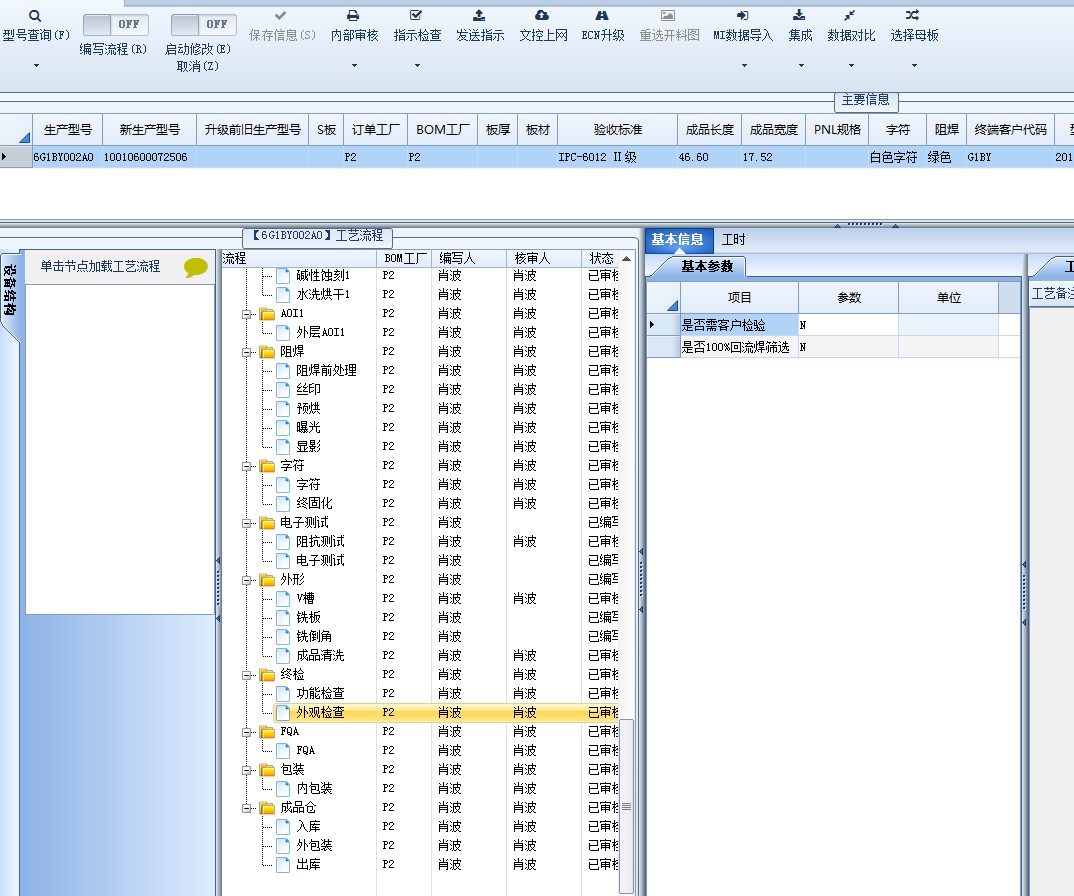Click the 终检 folder icon
Screen dimensions: 1074x896
[x=267, y=675]
